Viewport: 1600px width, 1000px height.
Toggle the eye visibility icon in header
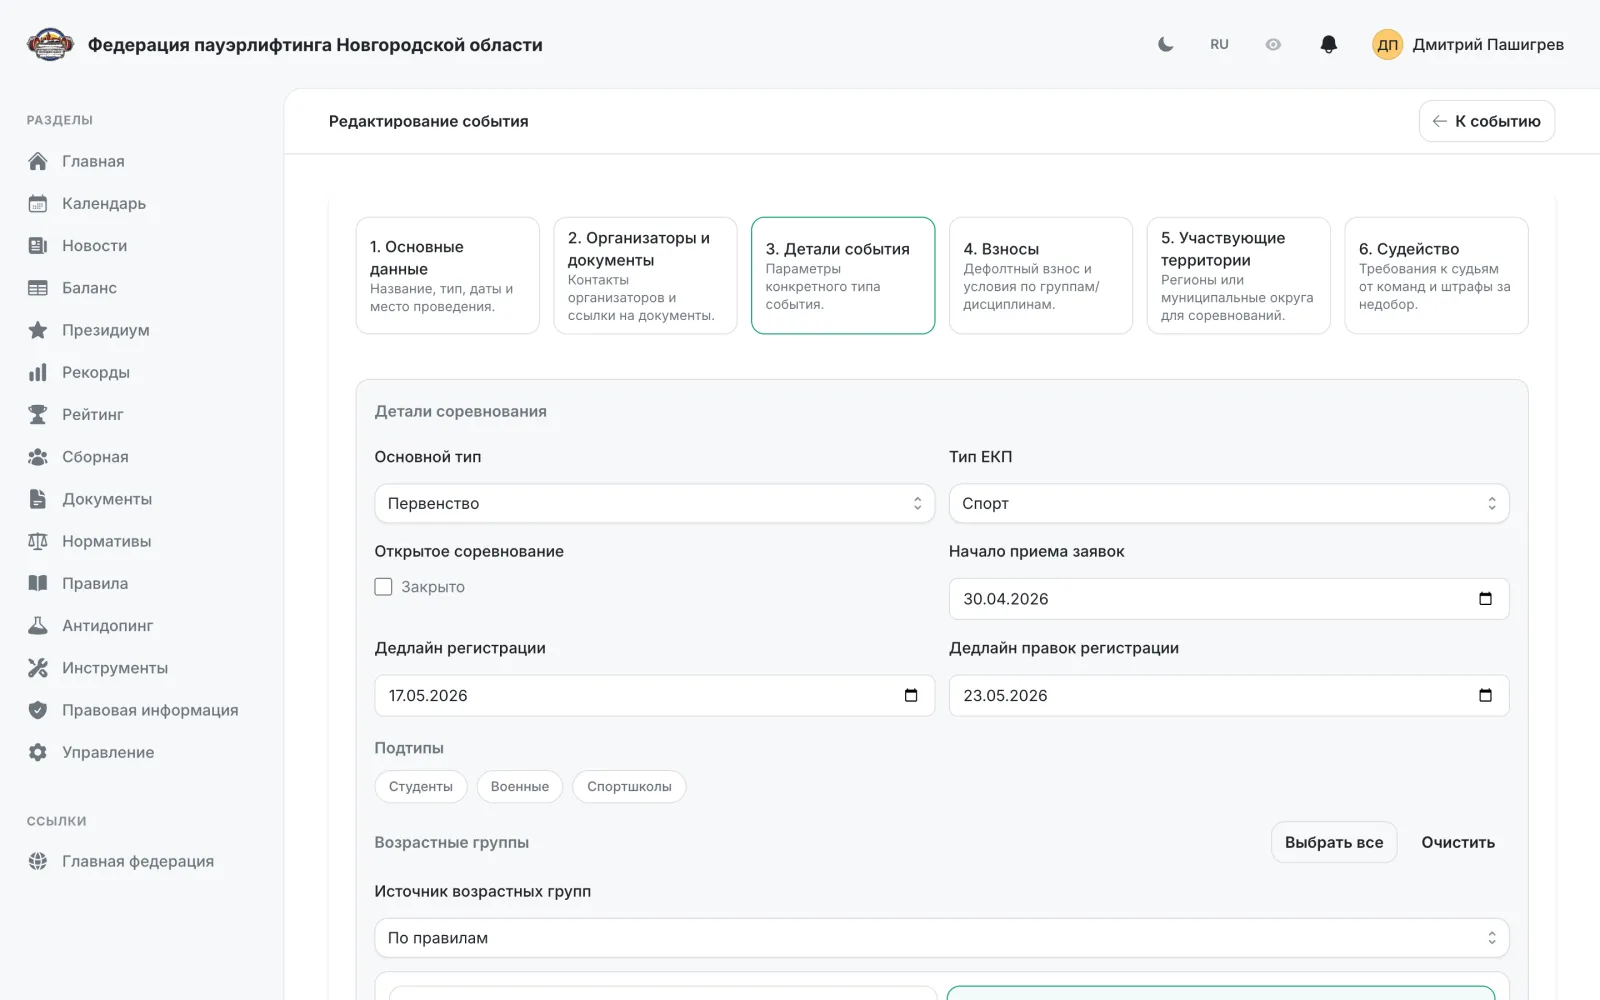[x=1273, y=44]
